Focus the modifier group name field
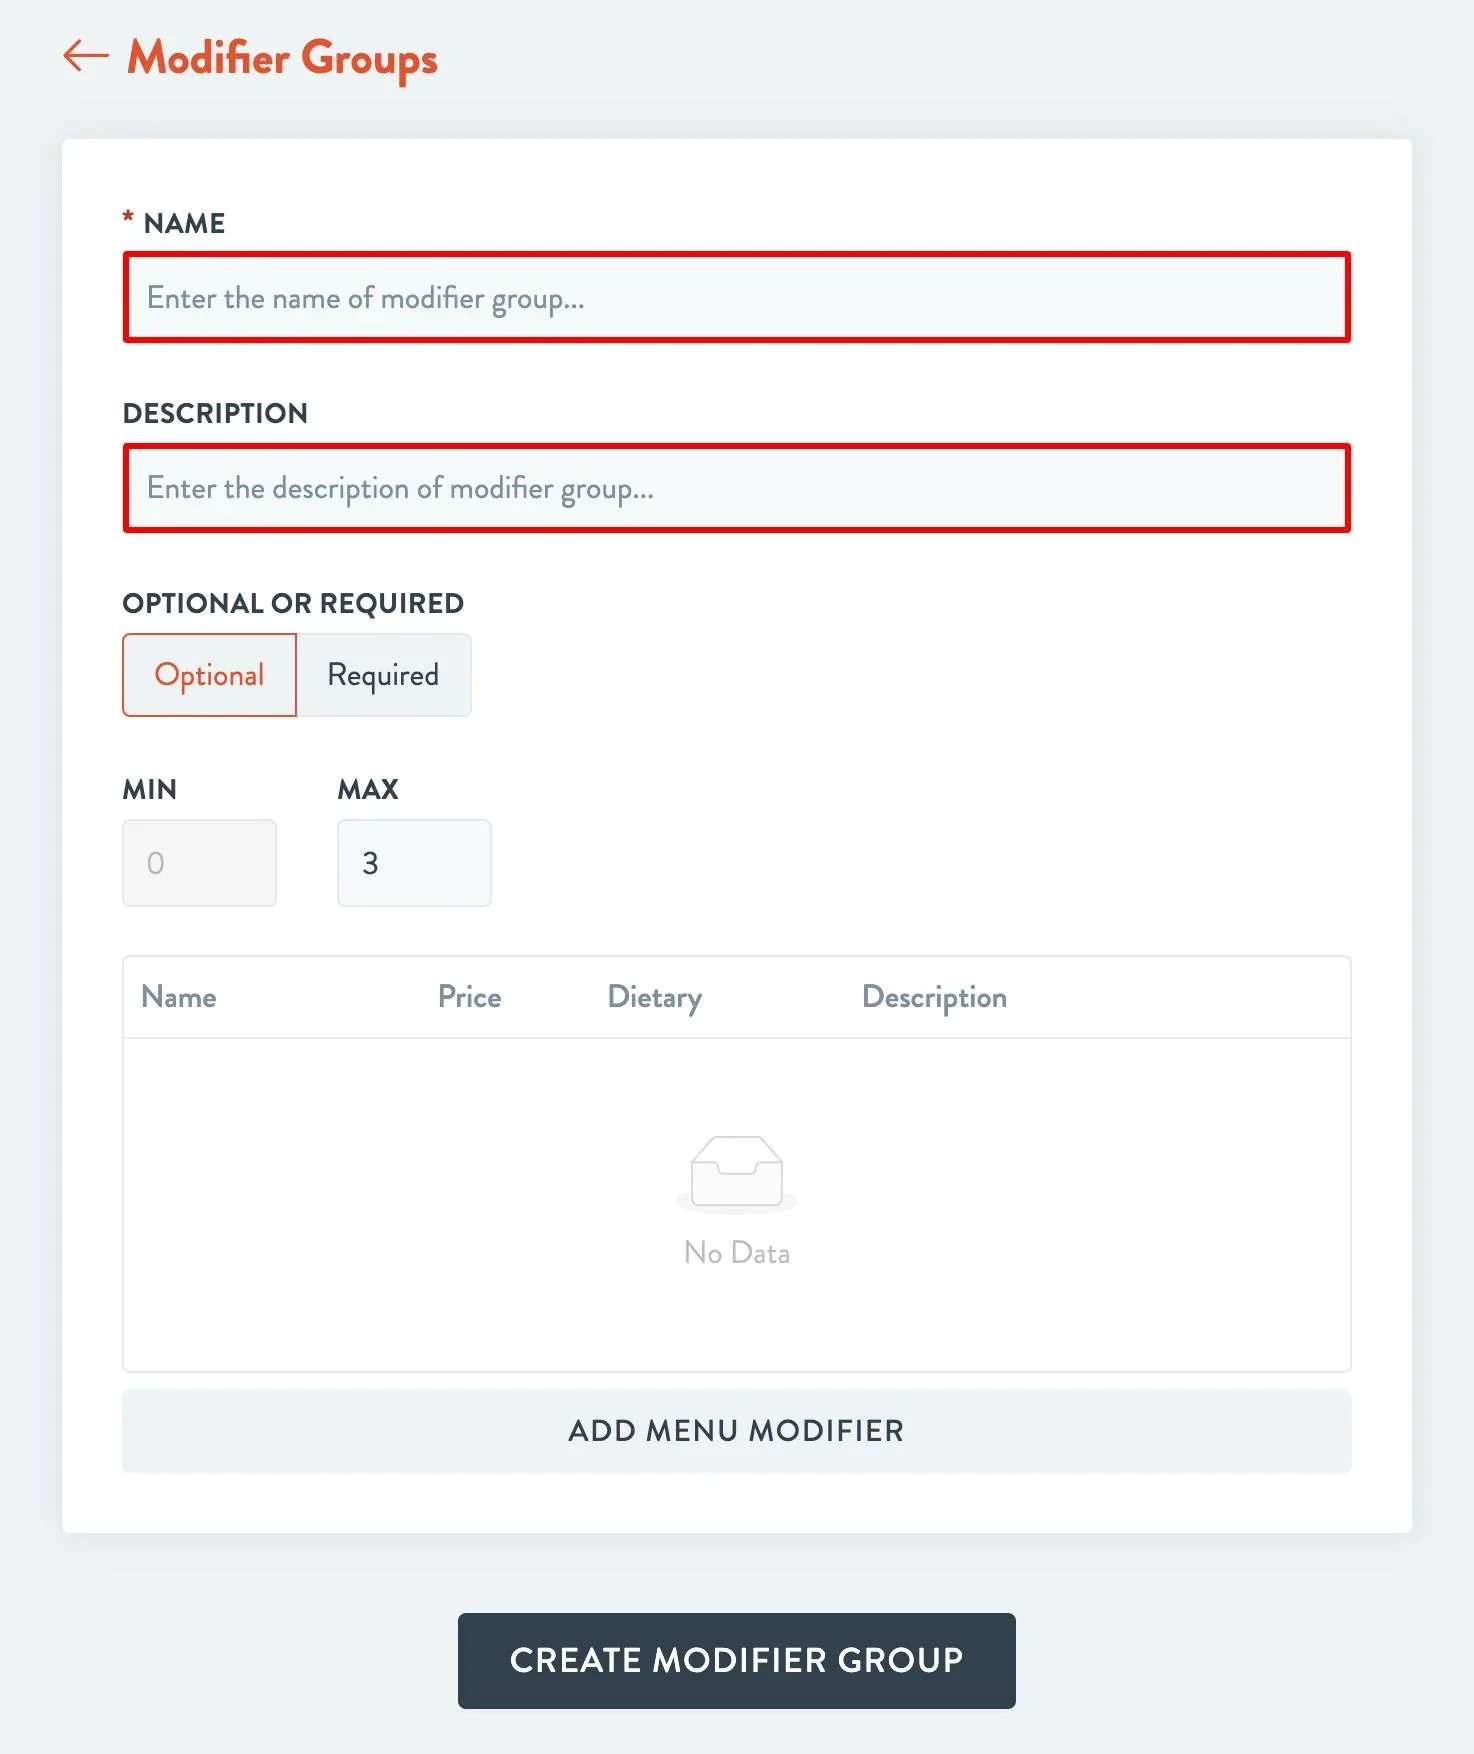The width and height of the screenshot is (1474, 1754). click(737, 297)
